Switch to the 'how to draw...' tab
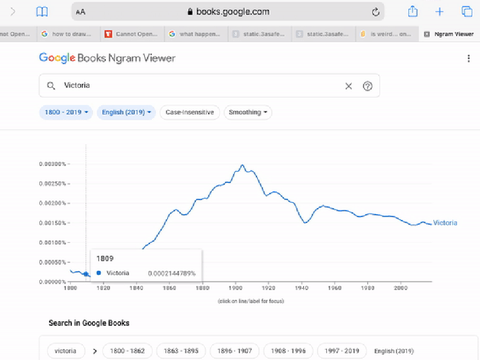This screenshot has height=360, width=480. [68, 34]
